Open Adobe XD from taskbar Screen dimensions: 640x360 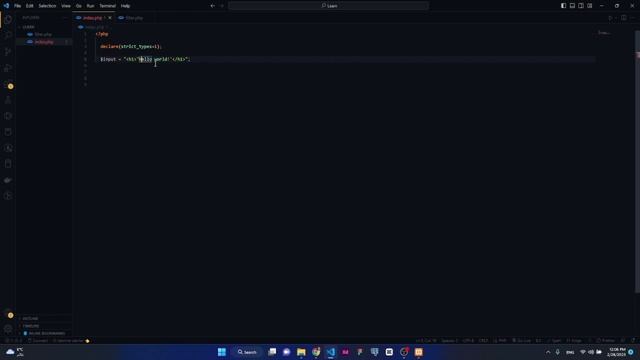[x=345, y=352]
